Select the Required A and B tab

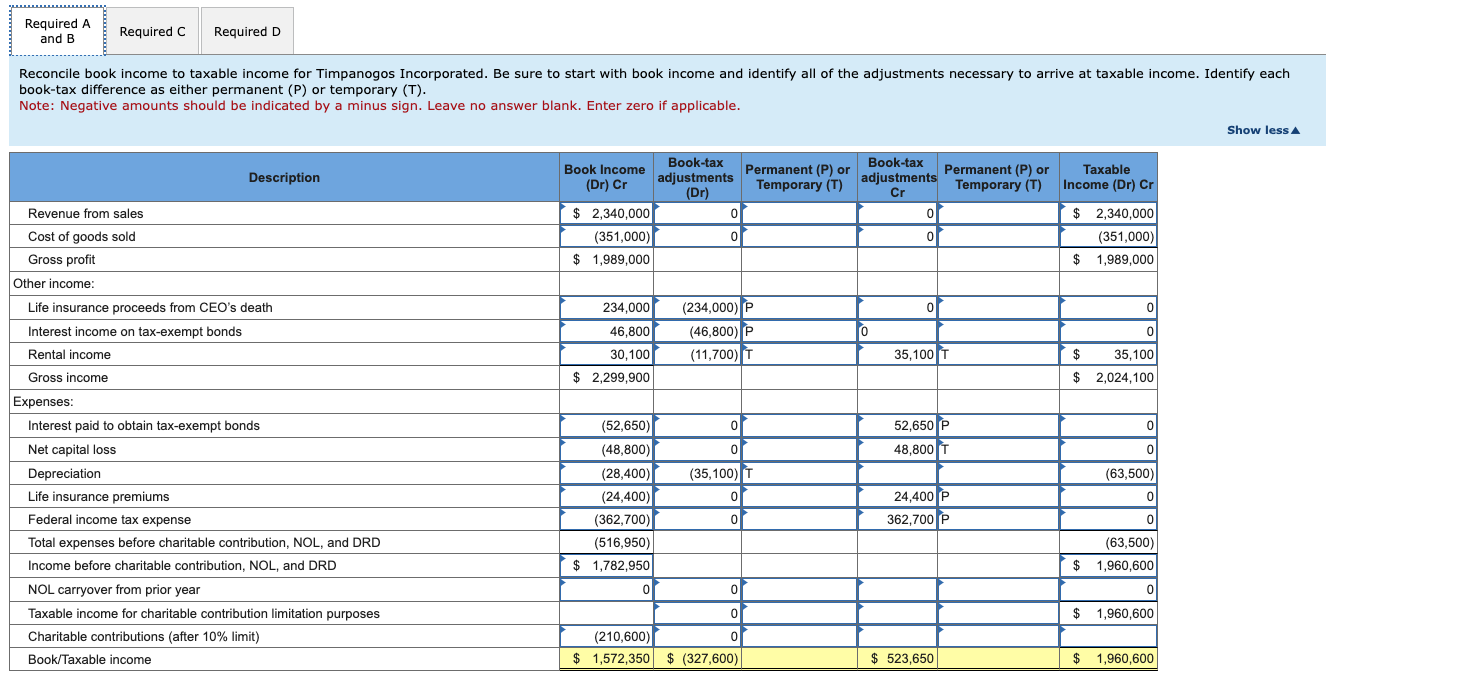coord(57,30)
